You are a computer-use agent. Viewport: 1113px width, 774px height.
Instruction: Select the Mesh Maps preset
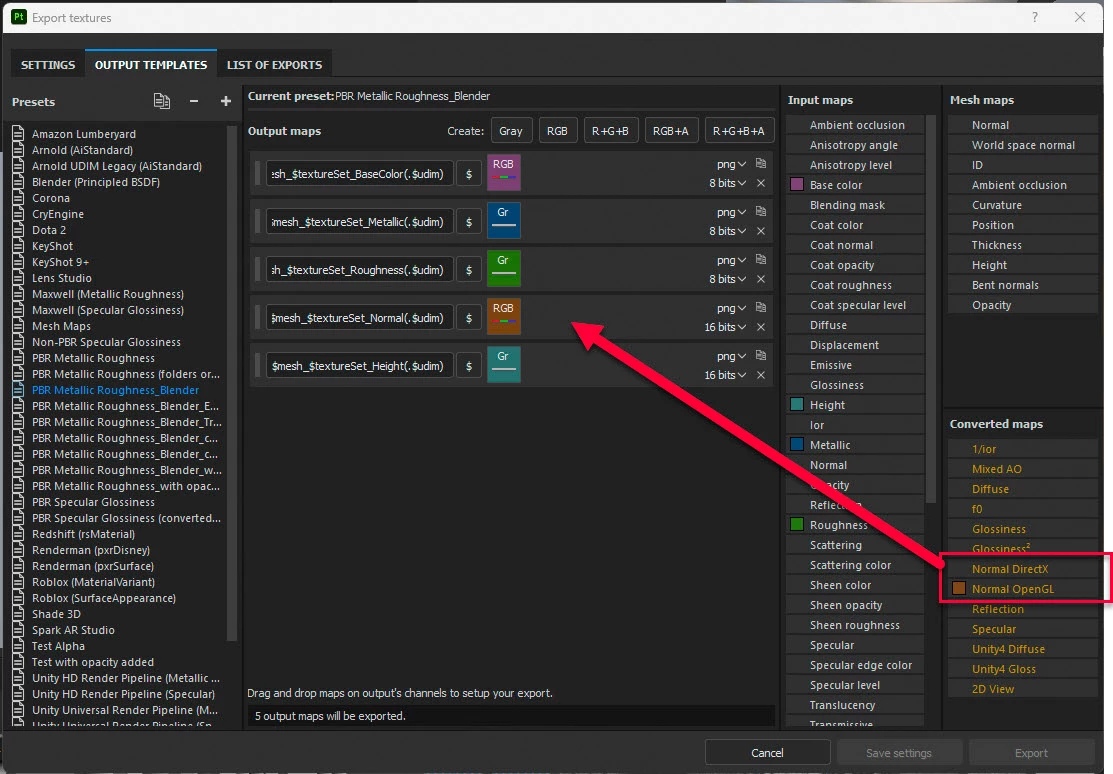61,326
